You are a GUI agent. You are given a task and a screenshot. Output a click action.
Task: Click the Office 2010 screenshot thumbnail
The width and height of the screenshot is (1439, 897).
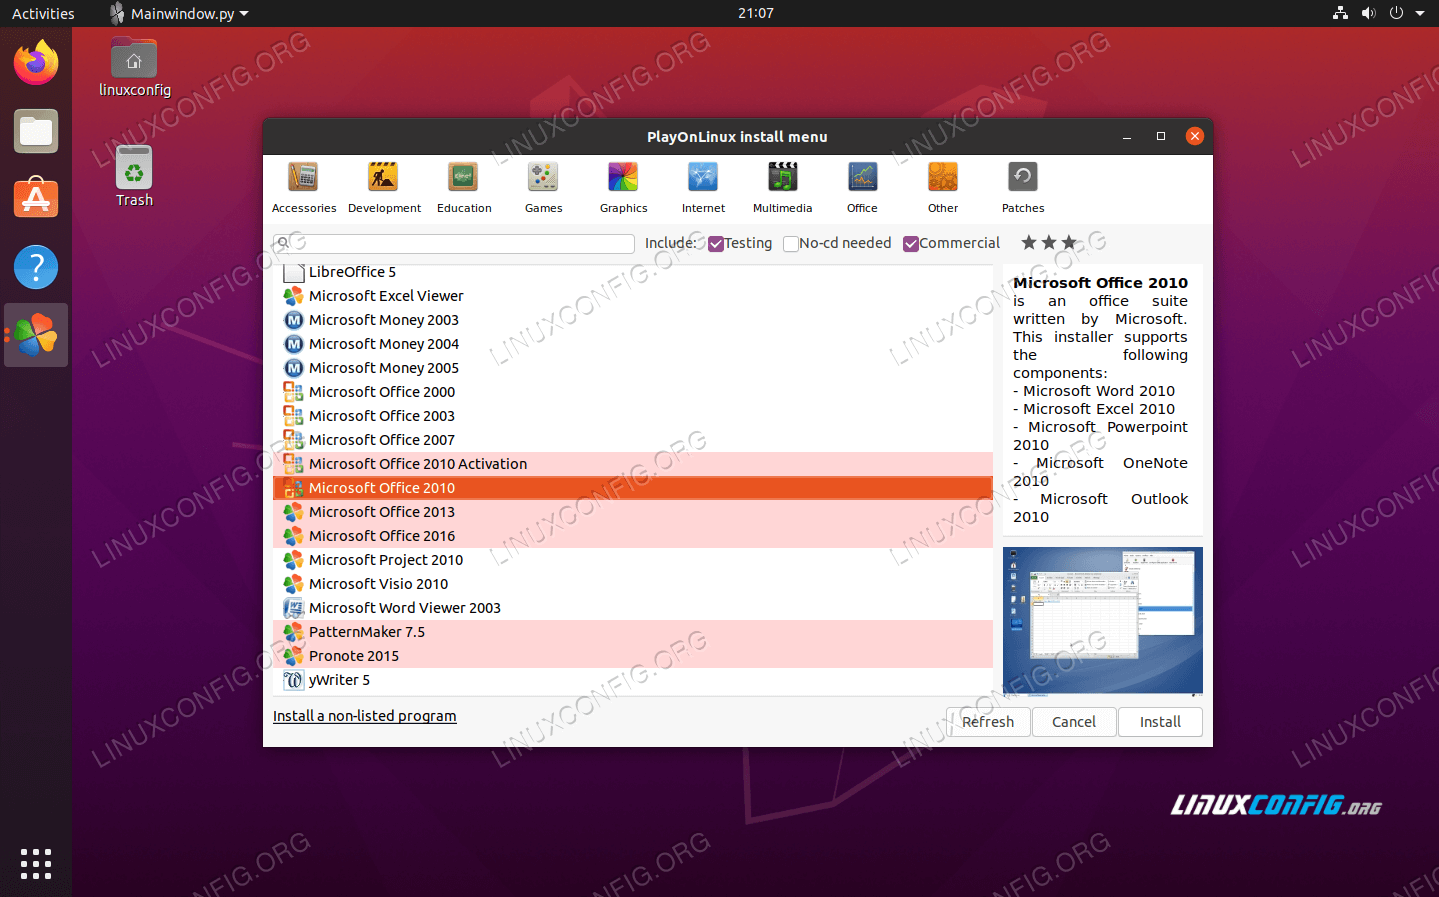click(x=1103, y=620)
